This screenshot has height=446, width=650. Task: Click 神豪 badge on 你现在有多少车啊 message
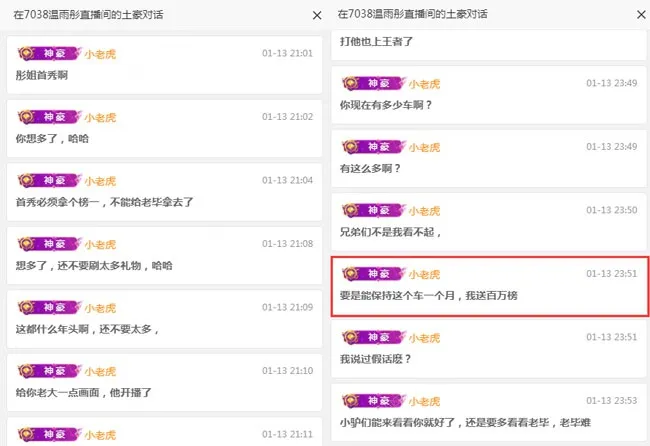pyautogui.click(x=374, y=83)
